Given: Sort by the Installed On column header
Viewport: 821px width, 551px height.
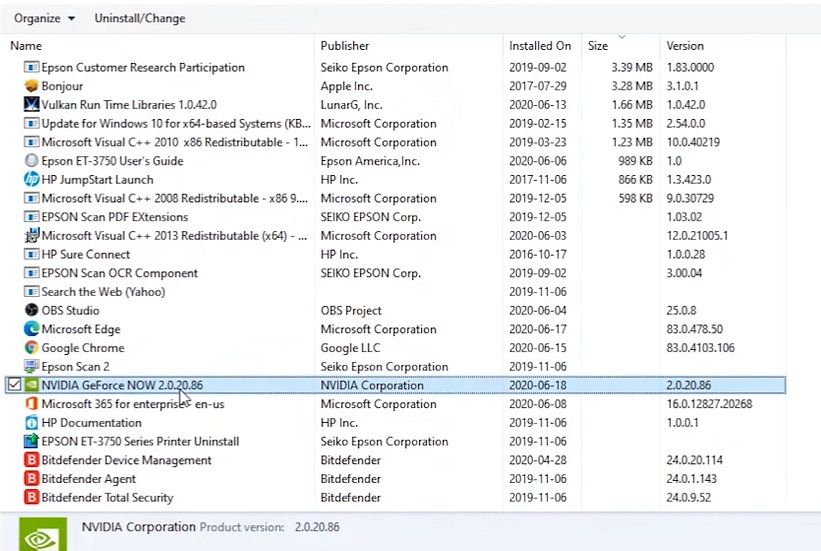Looking at the screenshot, I should pyautogui.click(x=540, y=46).
